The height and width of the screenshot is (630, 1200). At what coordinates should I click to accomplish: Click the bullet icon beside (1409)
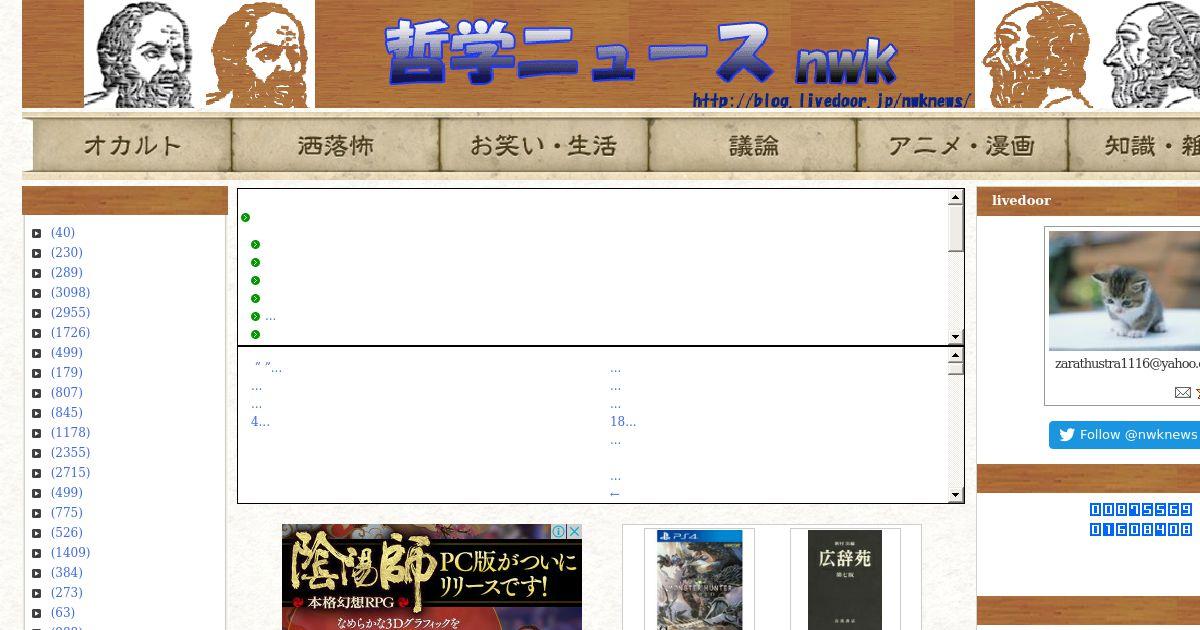37,553
